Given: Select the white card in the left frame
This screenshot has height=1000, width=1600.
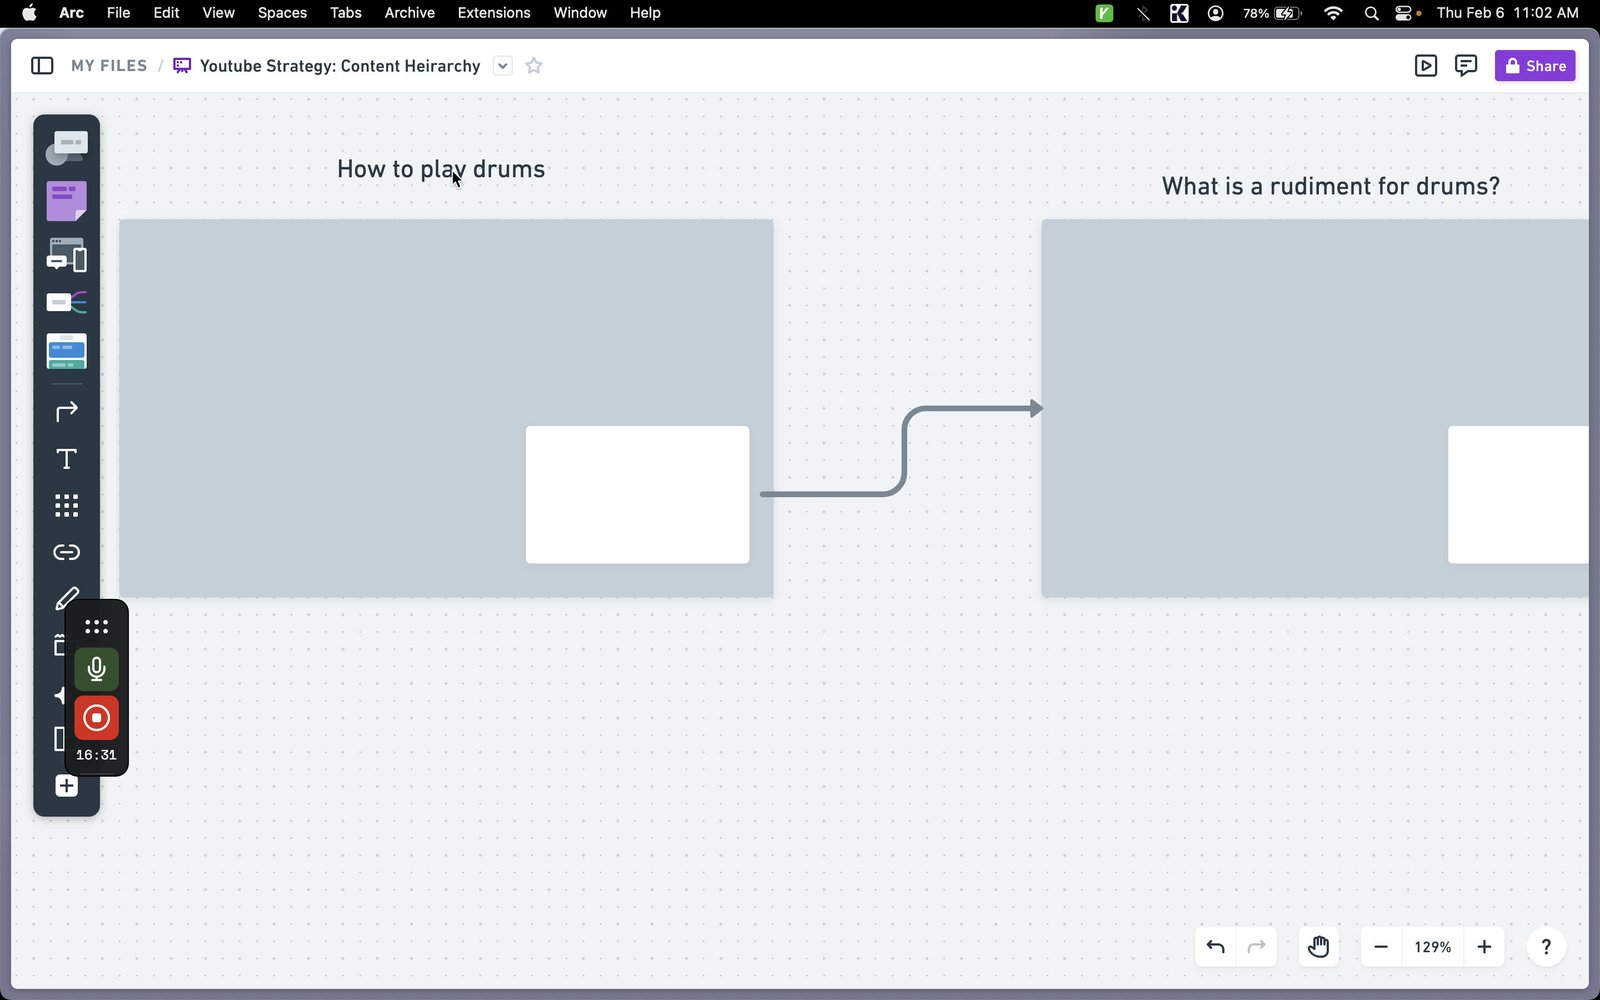Looking at the screenshot, I should tap(638, 495).
